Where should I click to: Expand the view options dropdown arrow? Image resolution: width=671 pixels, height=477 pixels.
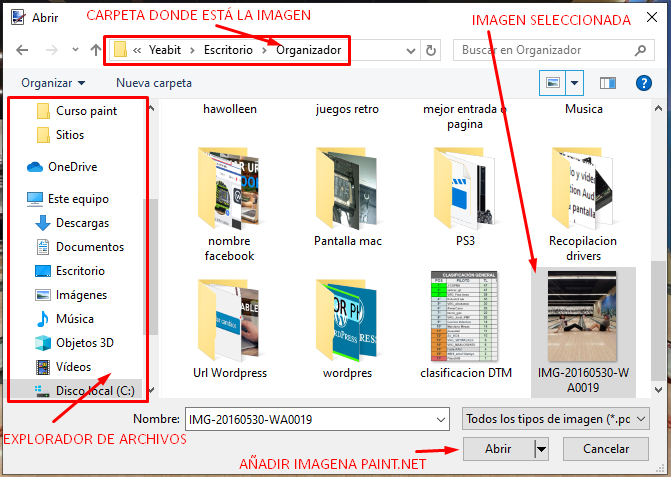click(574, 83)
